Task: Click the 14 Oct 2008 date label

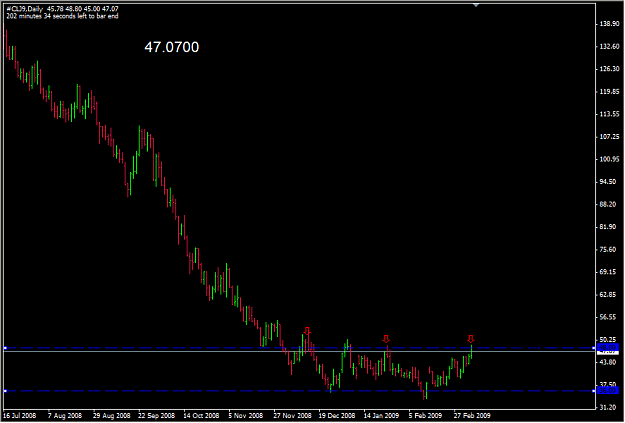Action: point(201,416)
